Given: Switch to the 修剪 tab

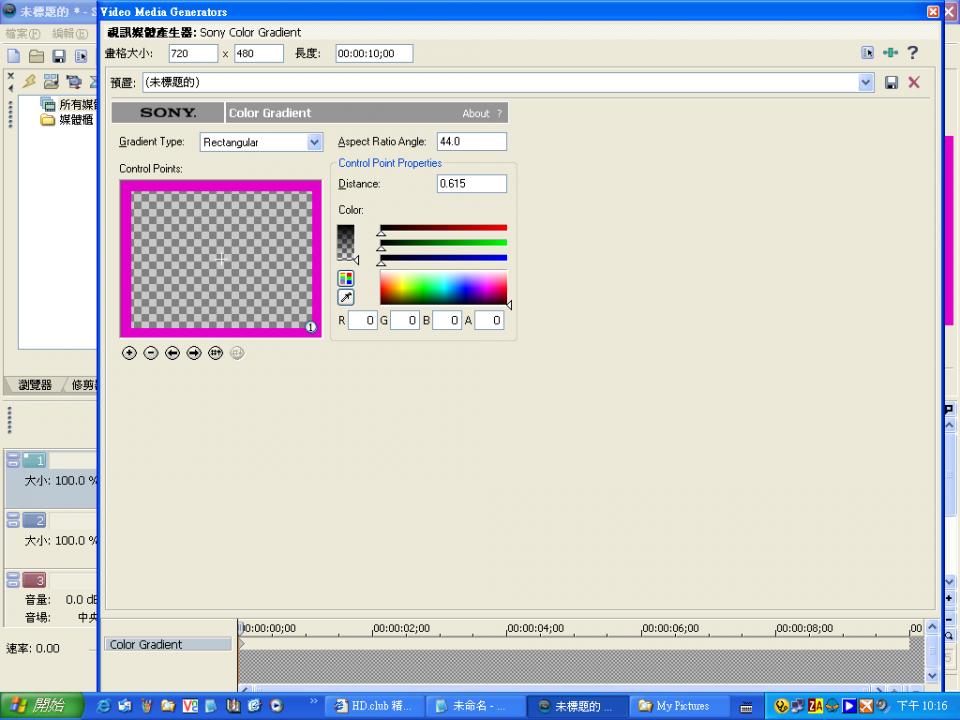Looking at the screenshot, I should point(84,384).
